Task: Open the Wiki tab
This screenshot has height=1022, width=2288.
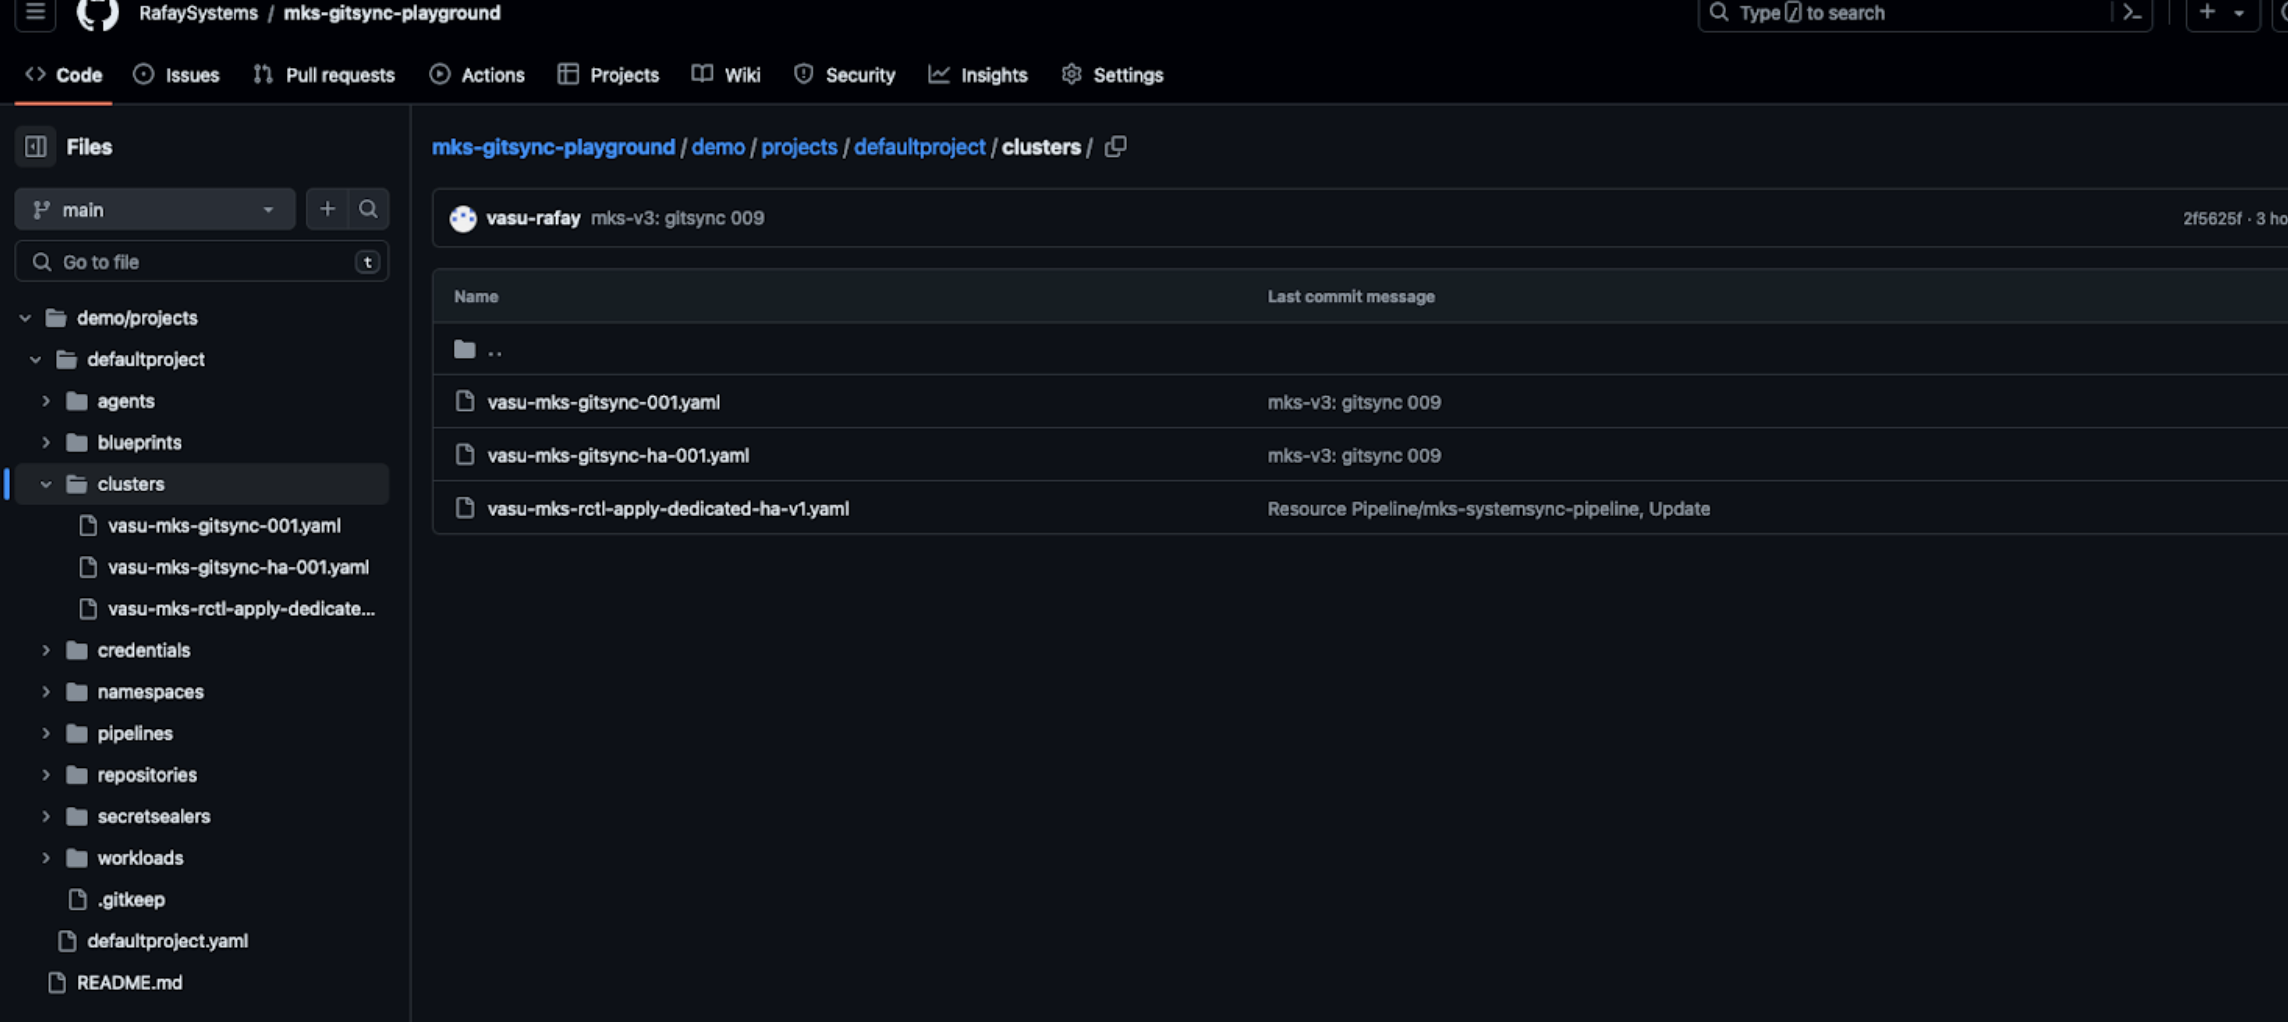Action: 726,75
